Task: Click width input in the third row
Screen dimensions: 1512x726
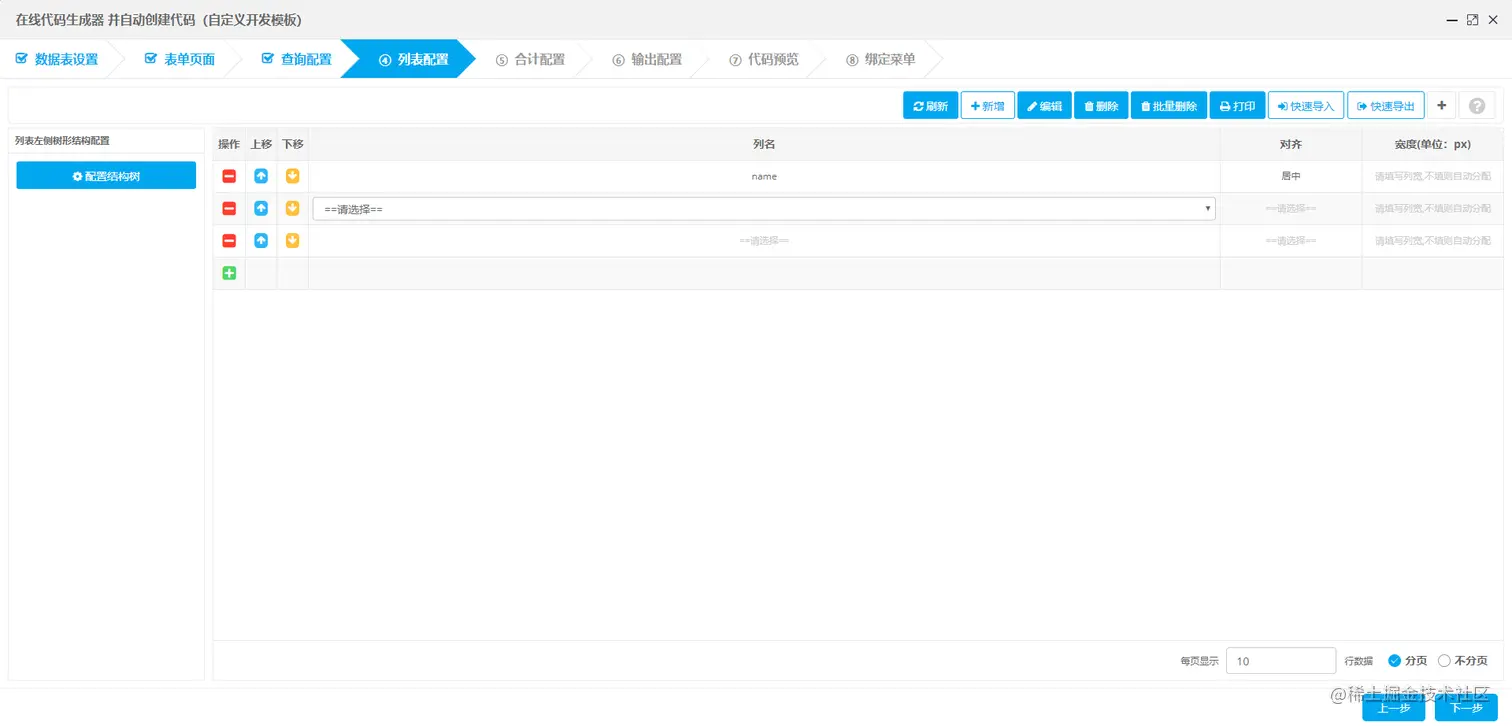Action: [1432, 240]
